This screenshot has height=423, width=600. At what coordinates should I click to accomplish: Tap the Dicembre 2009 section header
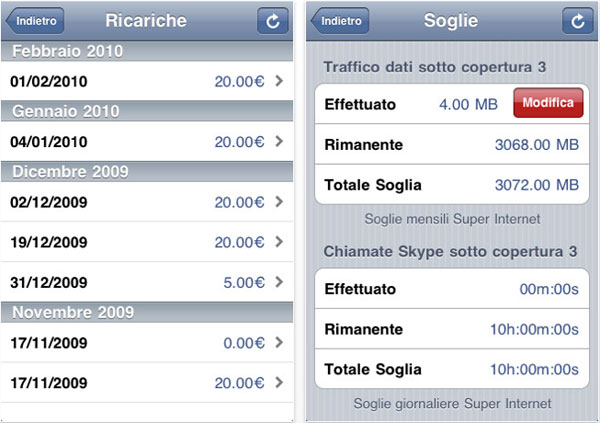click(148, 172)
